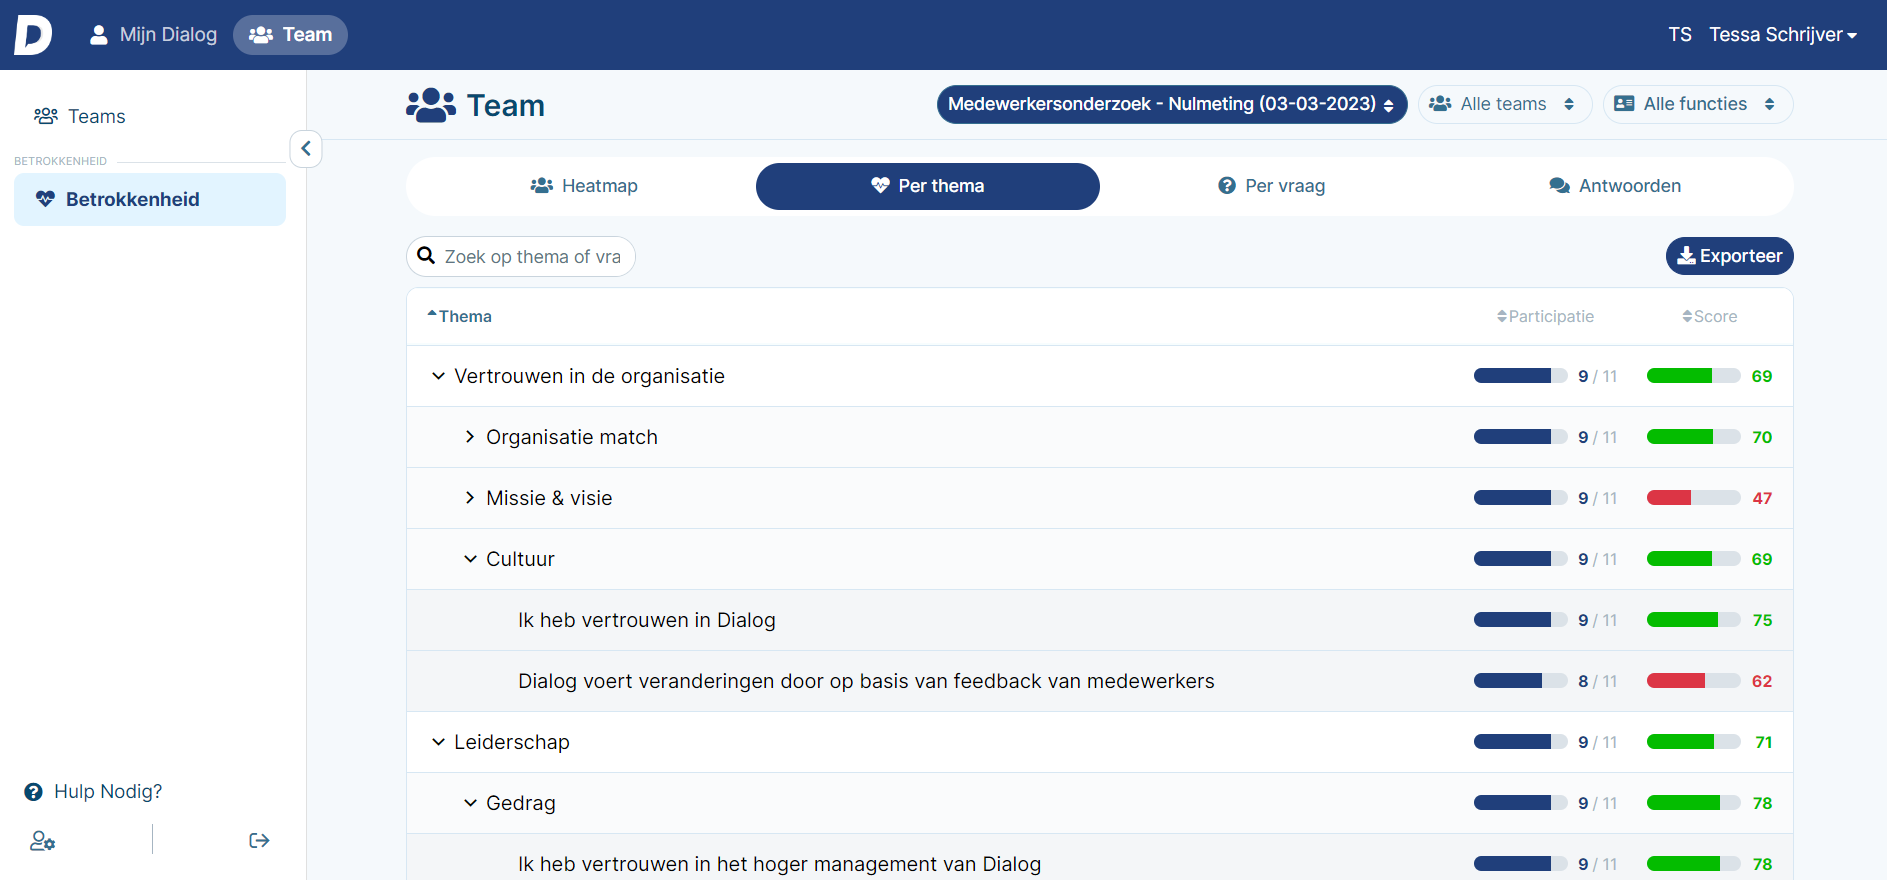The width and height of the screenshot is (1887, 880).
Task: Click the heart pulse icon beside Betrokkenheid
Action: click(45, 199)
